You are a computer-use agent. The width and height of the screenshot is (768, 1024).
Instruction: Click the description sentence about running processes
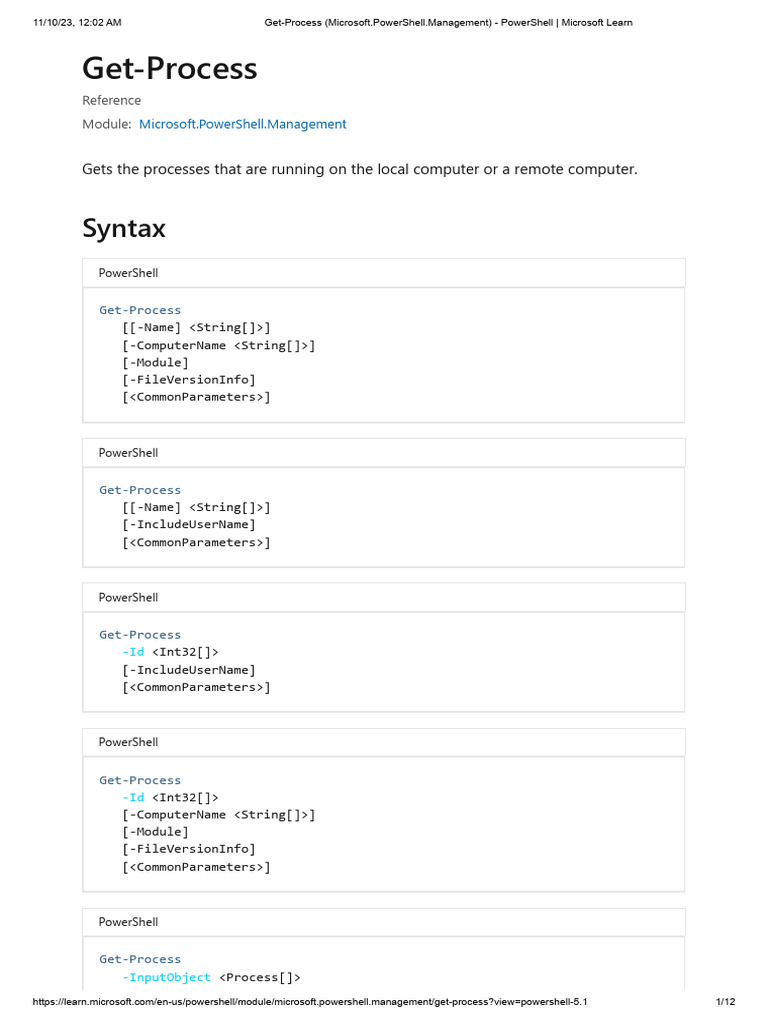[359, 169]
